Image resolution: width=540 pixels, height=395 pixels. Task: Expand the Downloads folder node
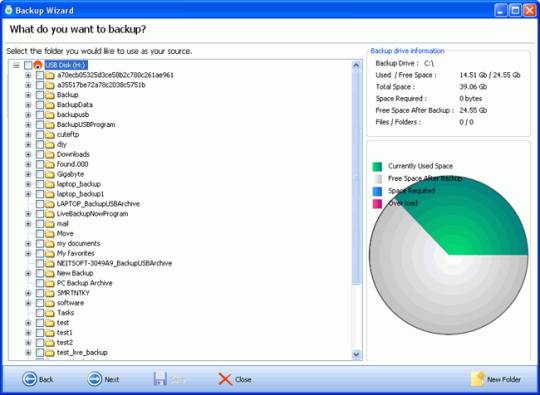pyautogui.click(x=28, y=154)
